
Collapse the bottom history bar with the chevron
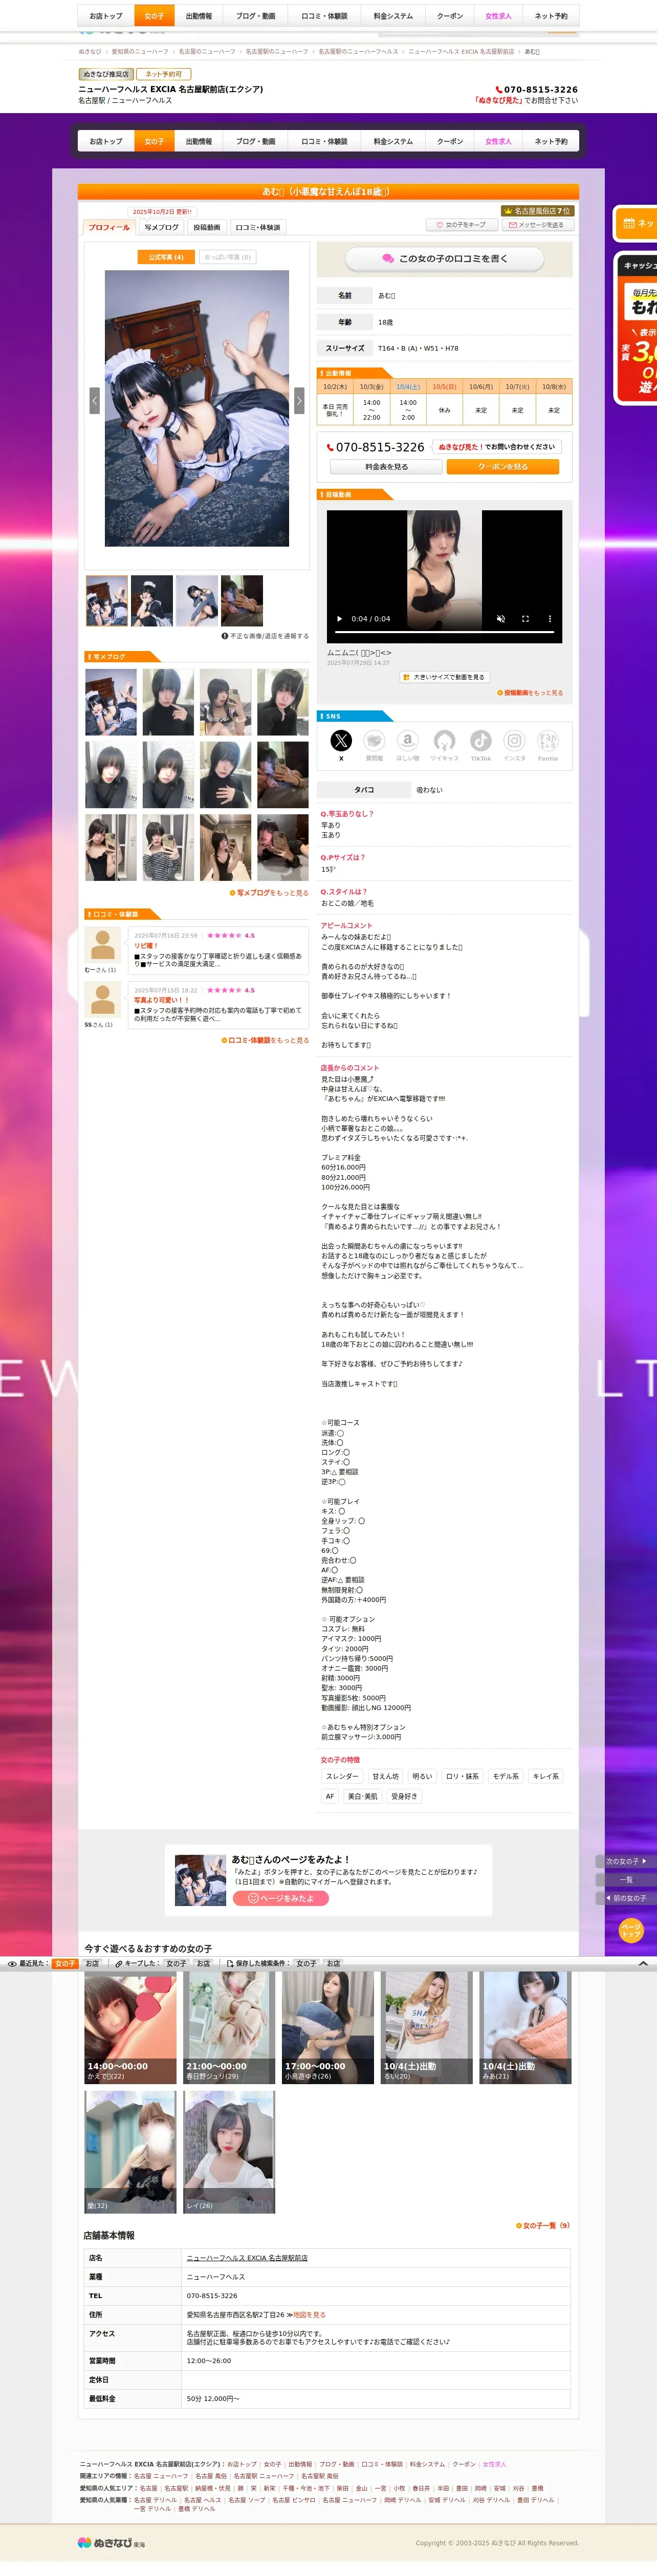point(643,1963)
